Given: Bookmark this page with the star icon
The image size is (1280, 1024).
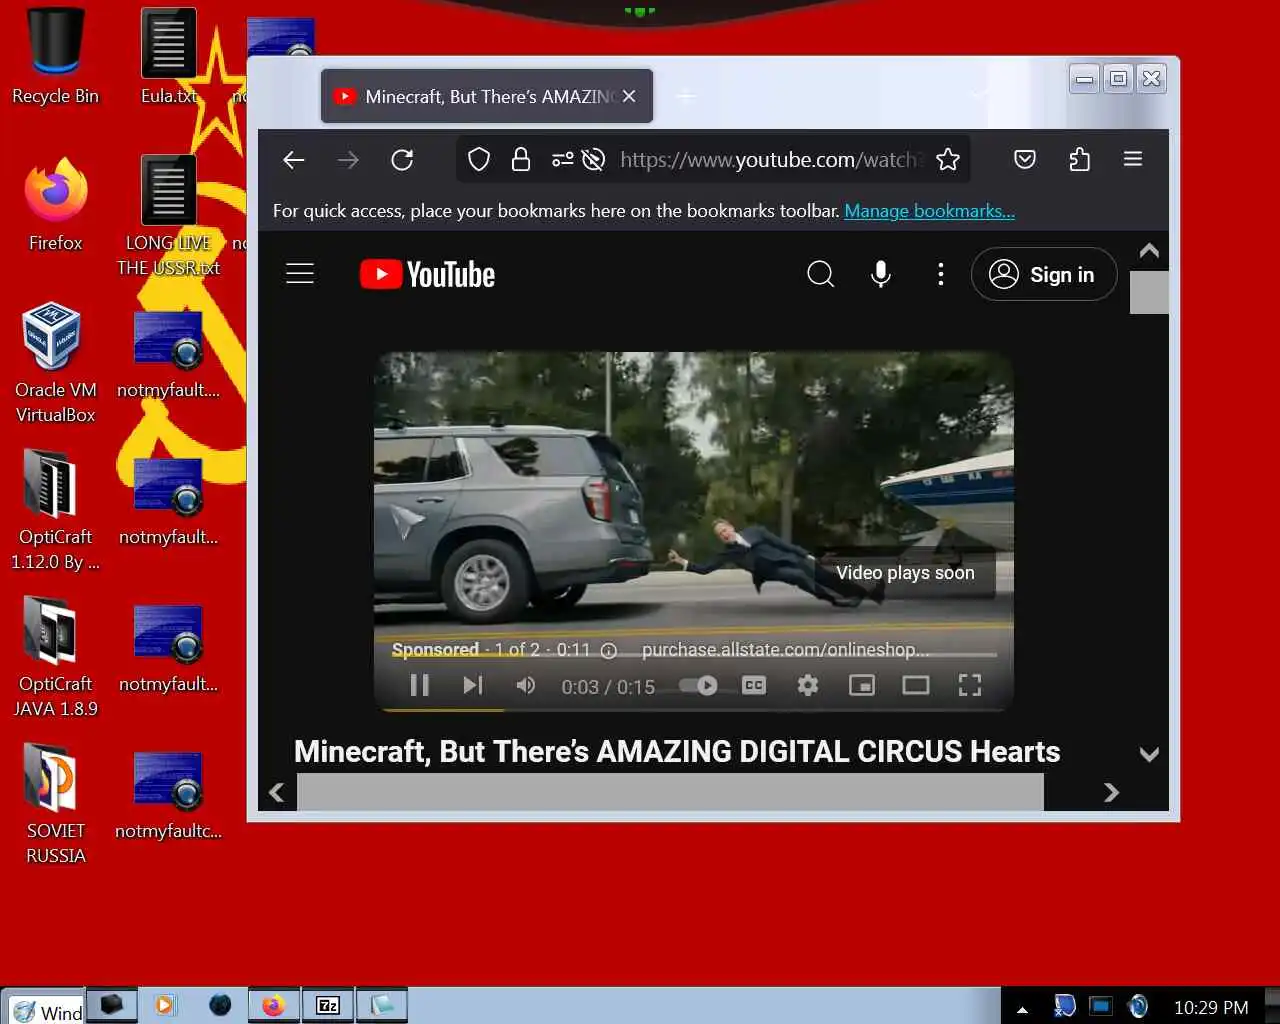Looking at the screenshot, I should 948,160.
